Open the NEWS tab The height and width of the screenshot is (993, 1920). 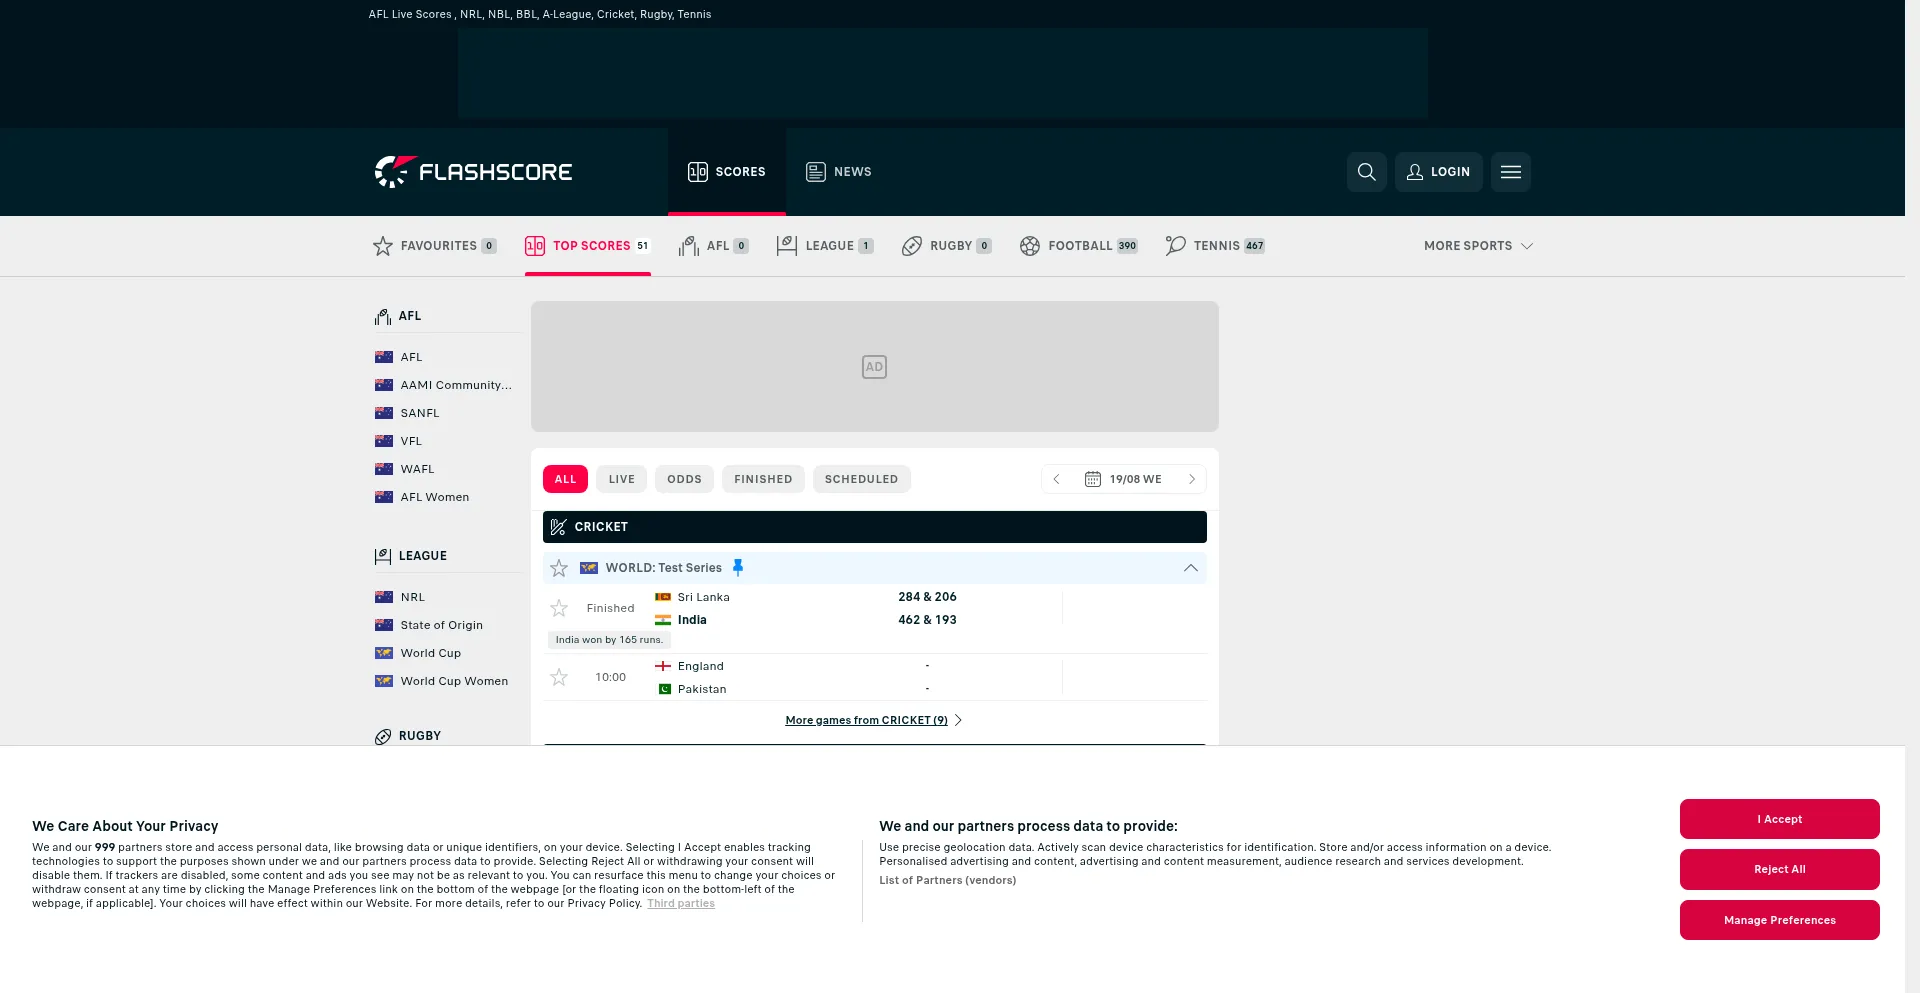click(x=839, y=172)
